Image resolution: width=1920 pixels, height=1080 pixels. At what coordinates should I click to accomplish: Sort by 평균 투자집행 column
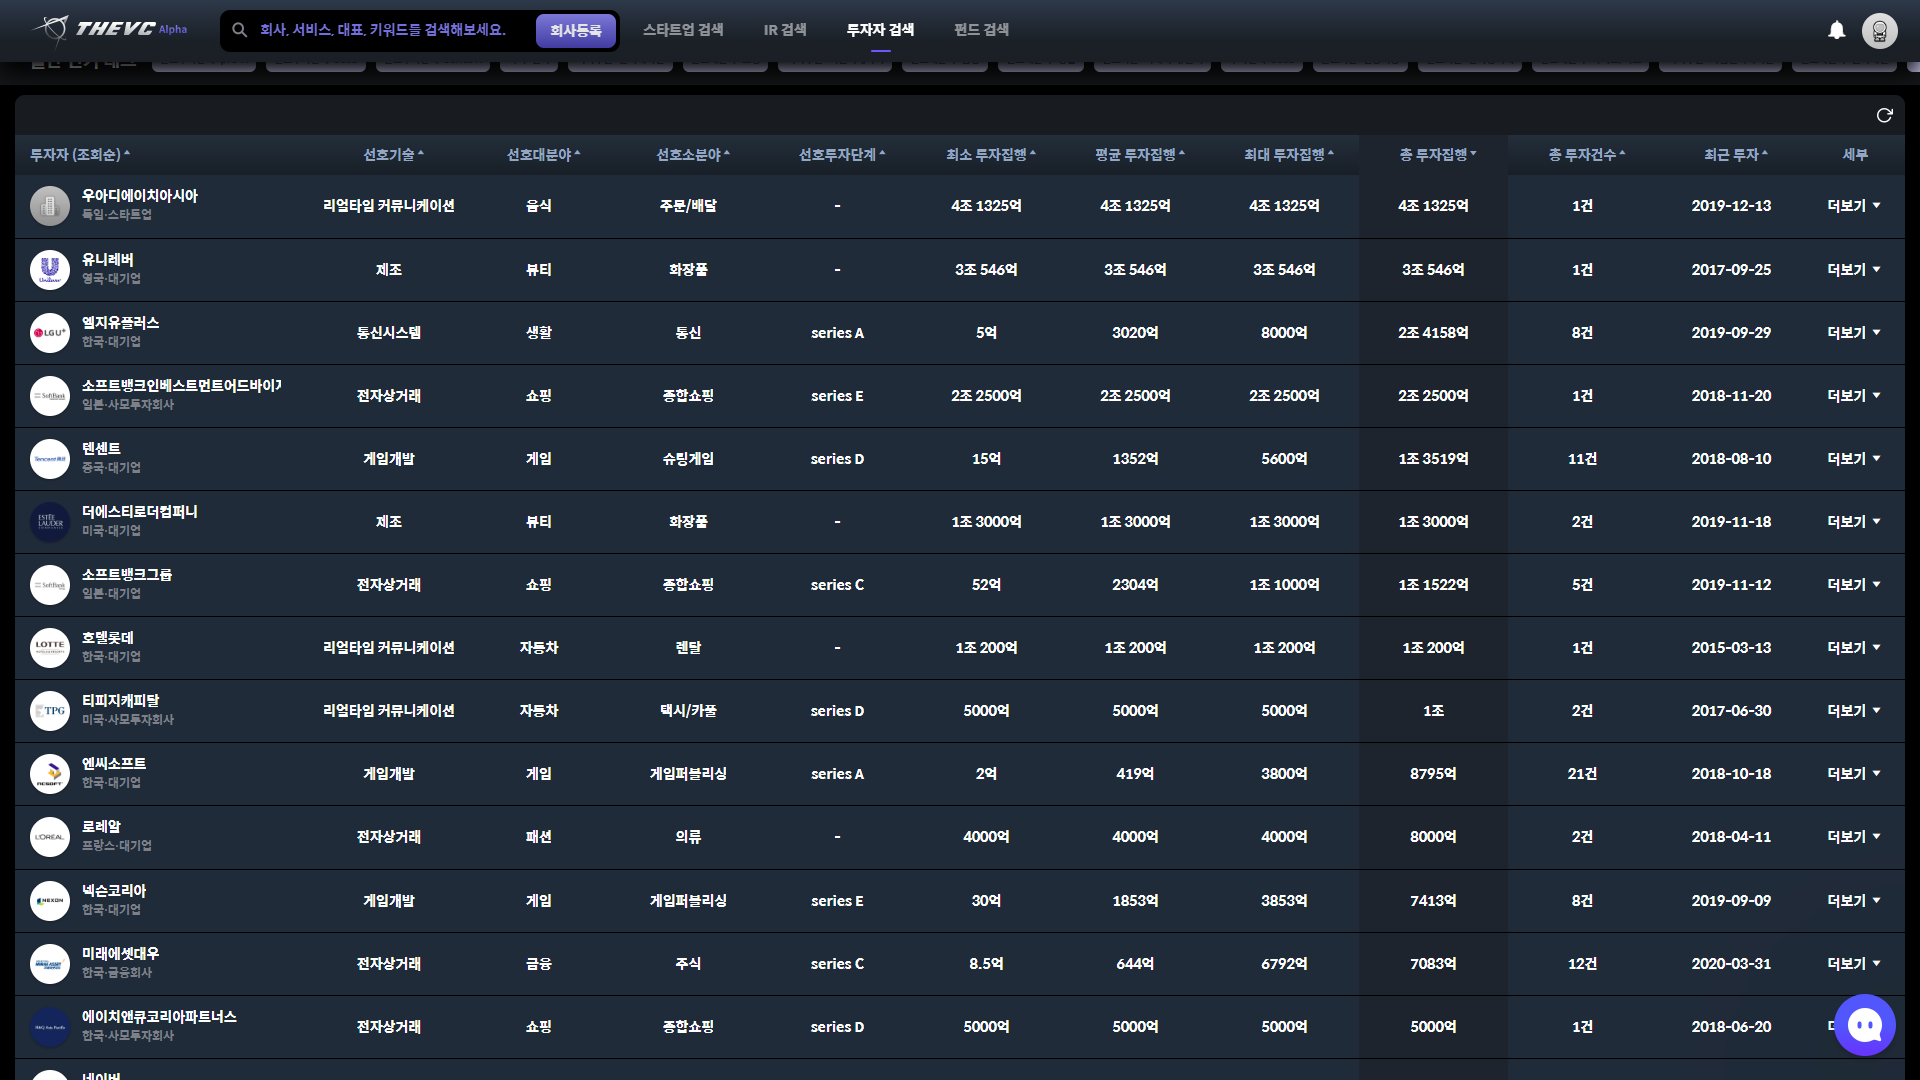tap(1139, 155)
